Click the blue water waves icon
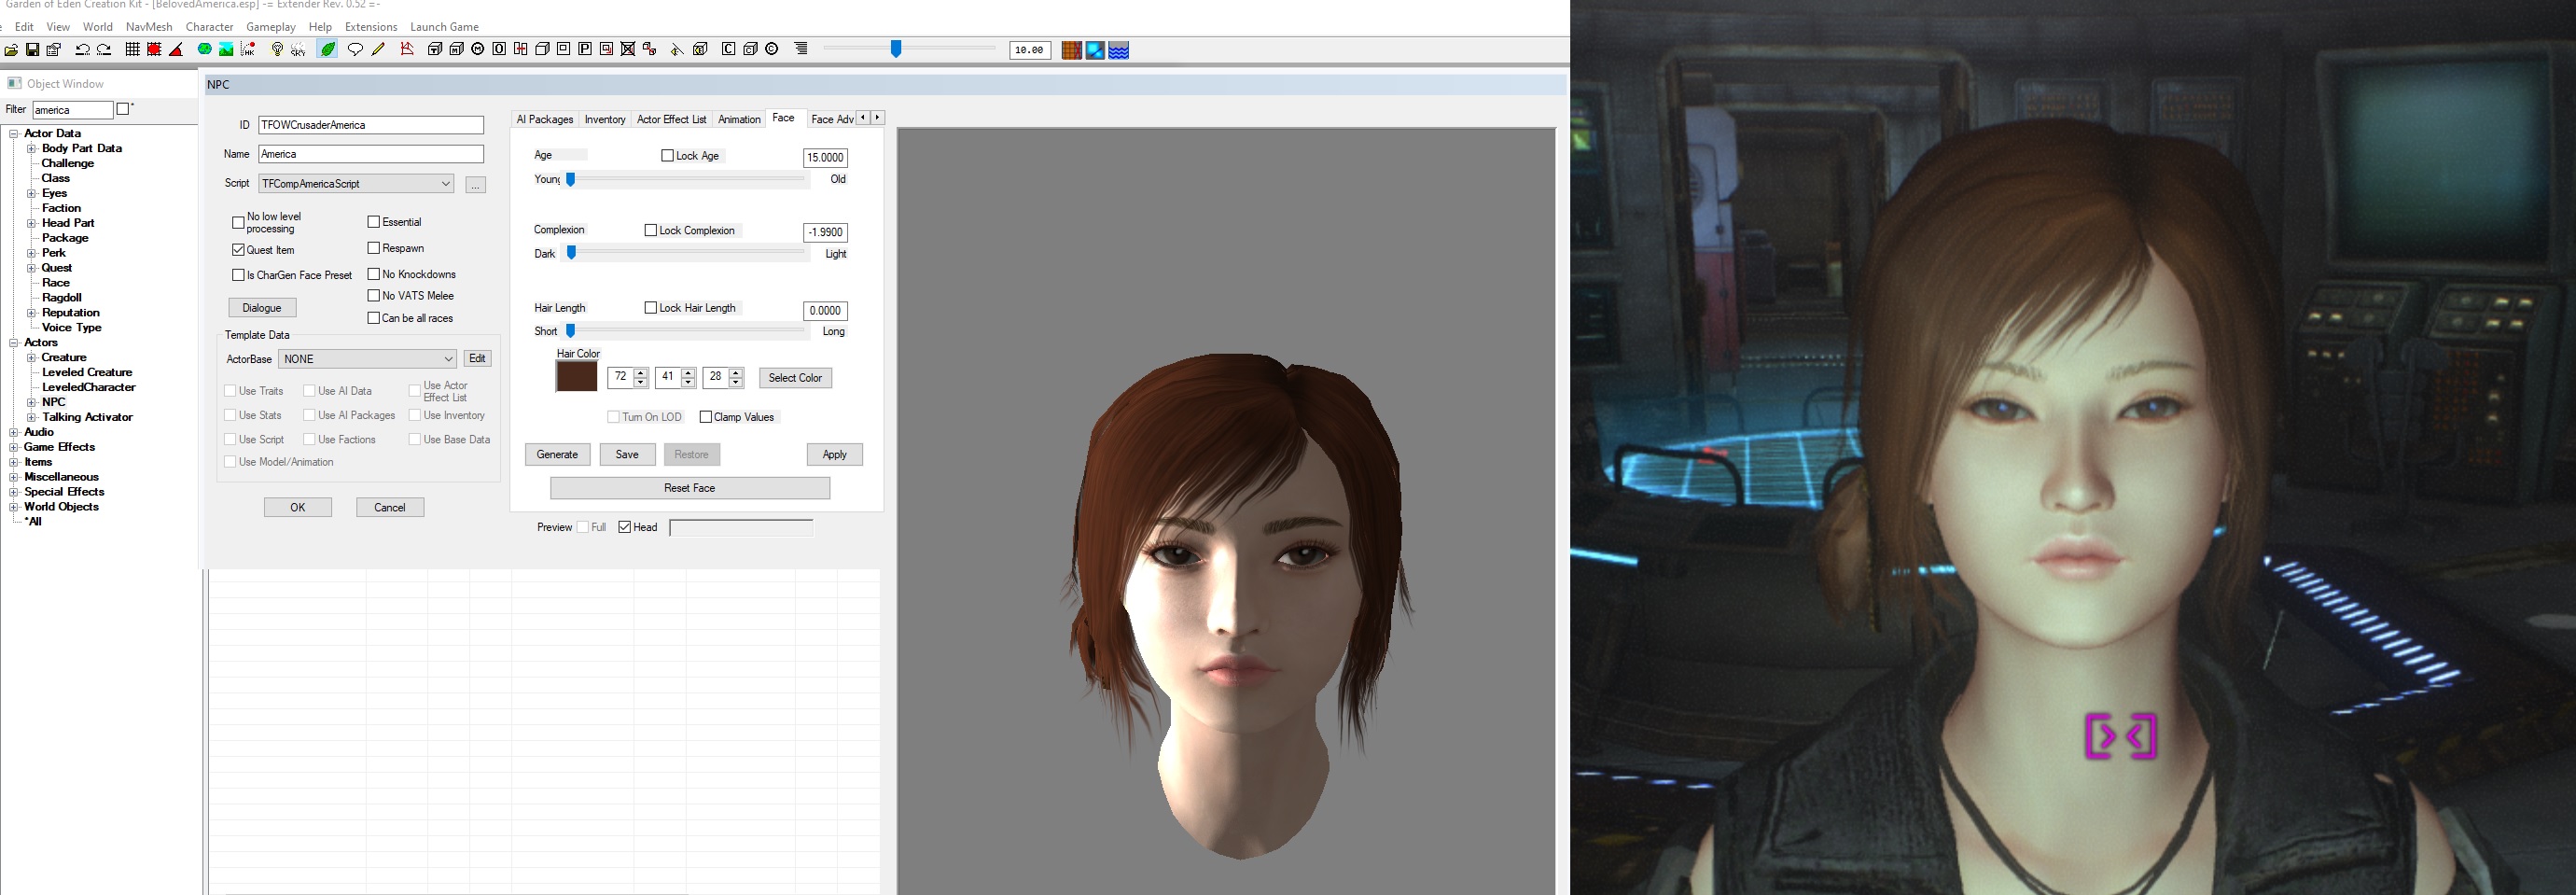Viewport: 2576px width, 895px height. click(1119, 50)
